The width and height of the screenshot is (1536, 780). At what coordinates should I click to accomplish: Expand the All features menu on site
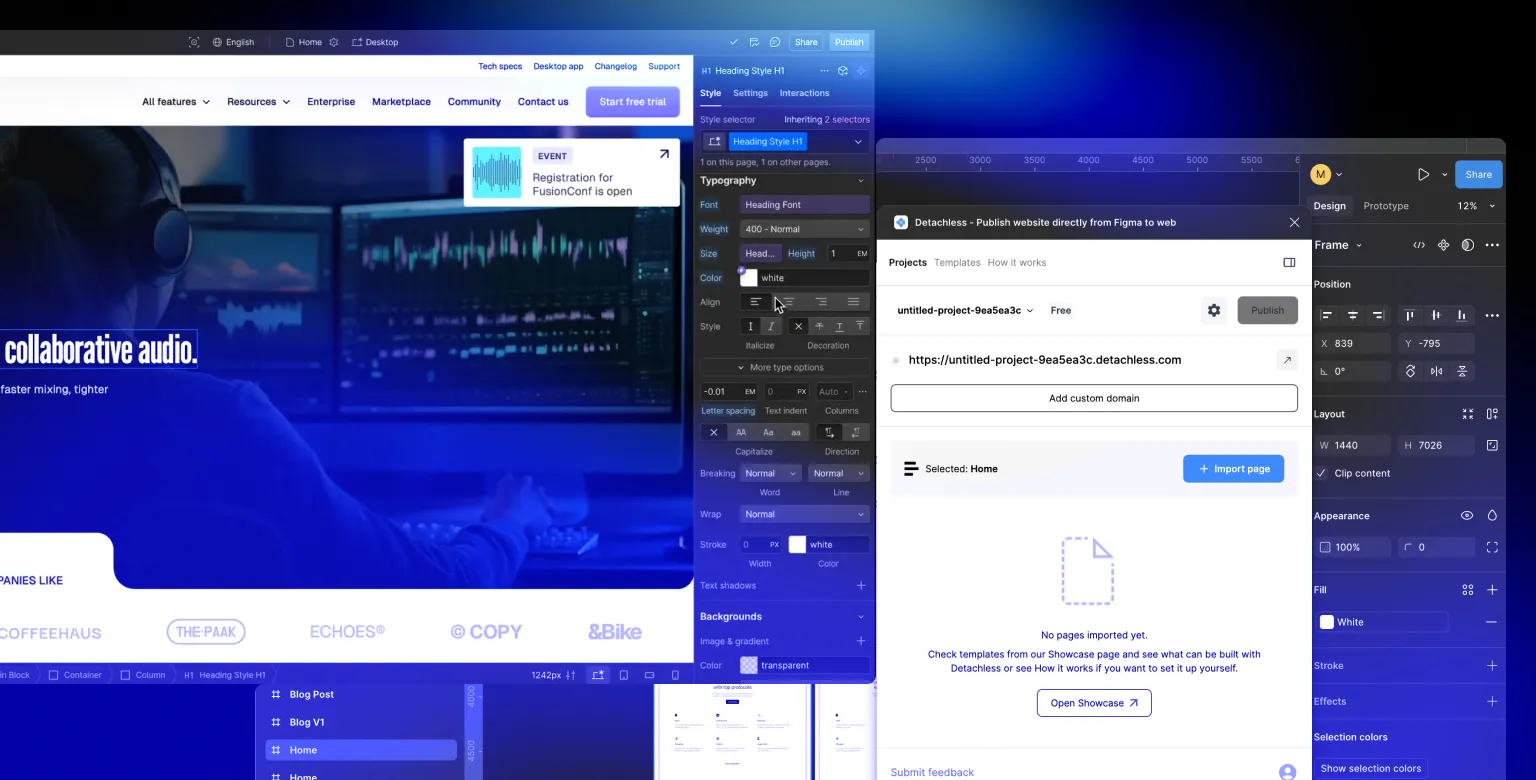(176, 102)
